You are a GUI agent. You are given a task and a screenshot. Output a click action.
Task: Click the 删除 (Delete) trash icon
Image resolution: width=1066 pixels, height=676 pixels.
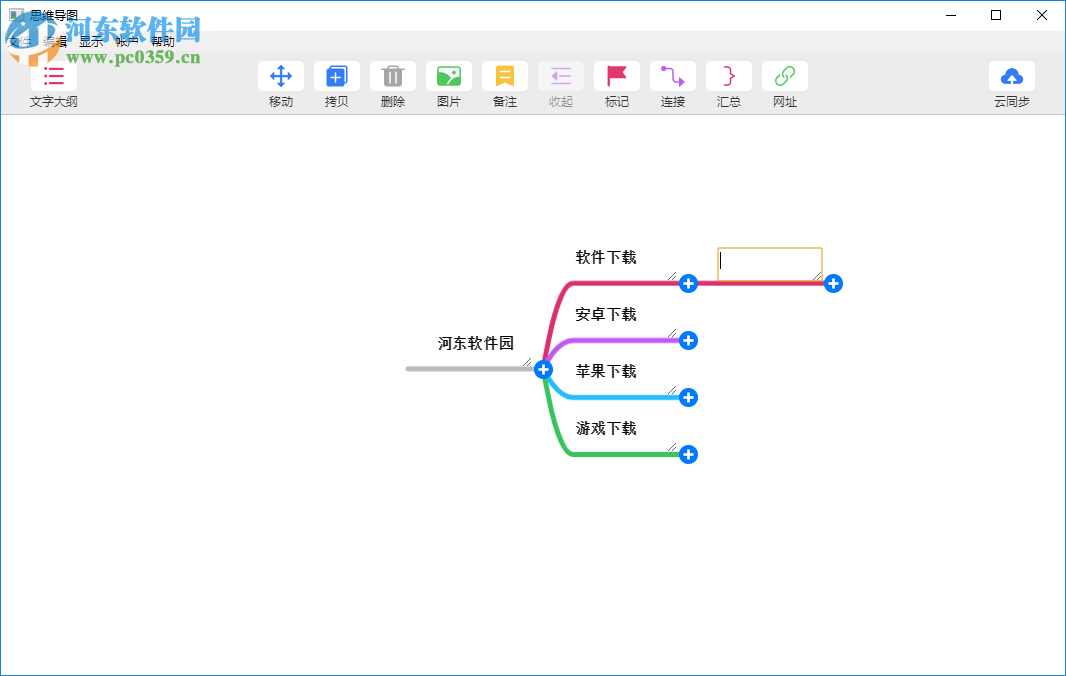393,76
